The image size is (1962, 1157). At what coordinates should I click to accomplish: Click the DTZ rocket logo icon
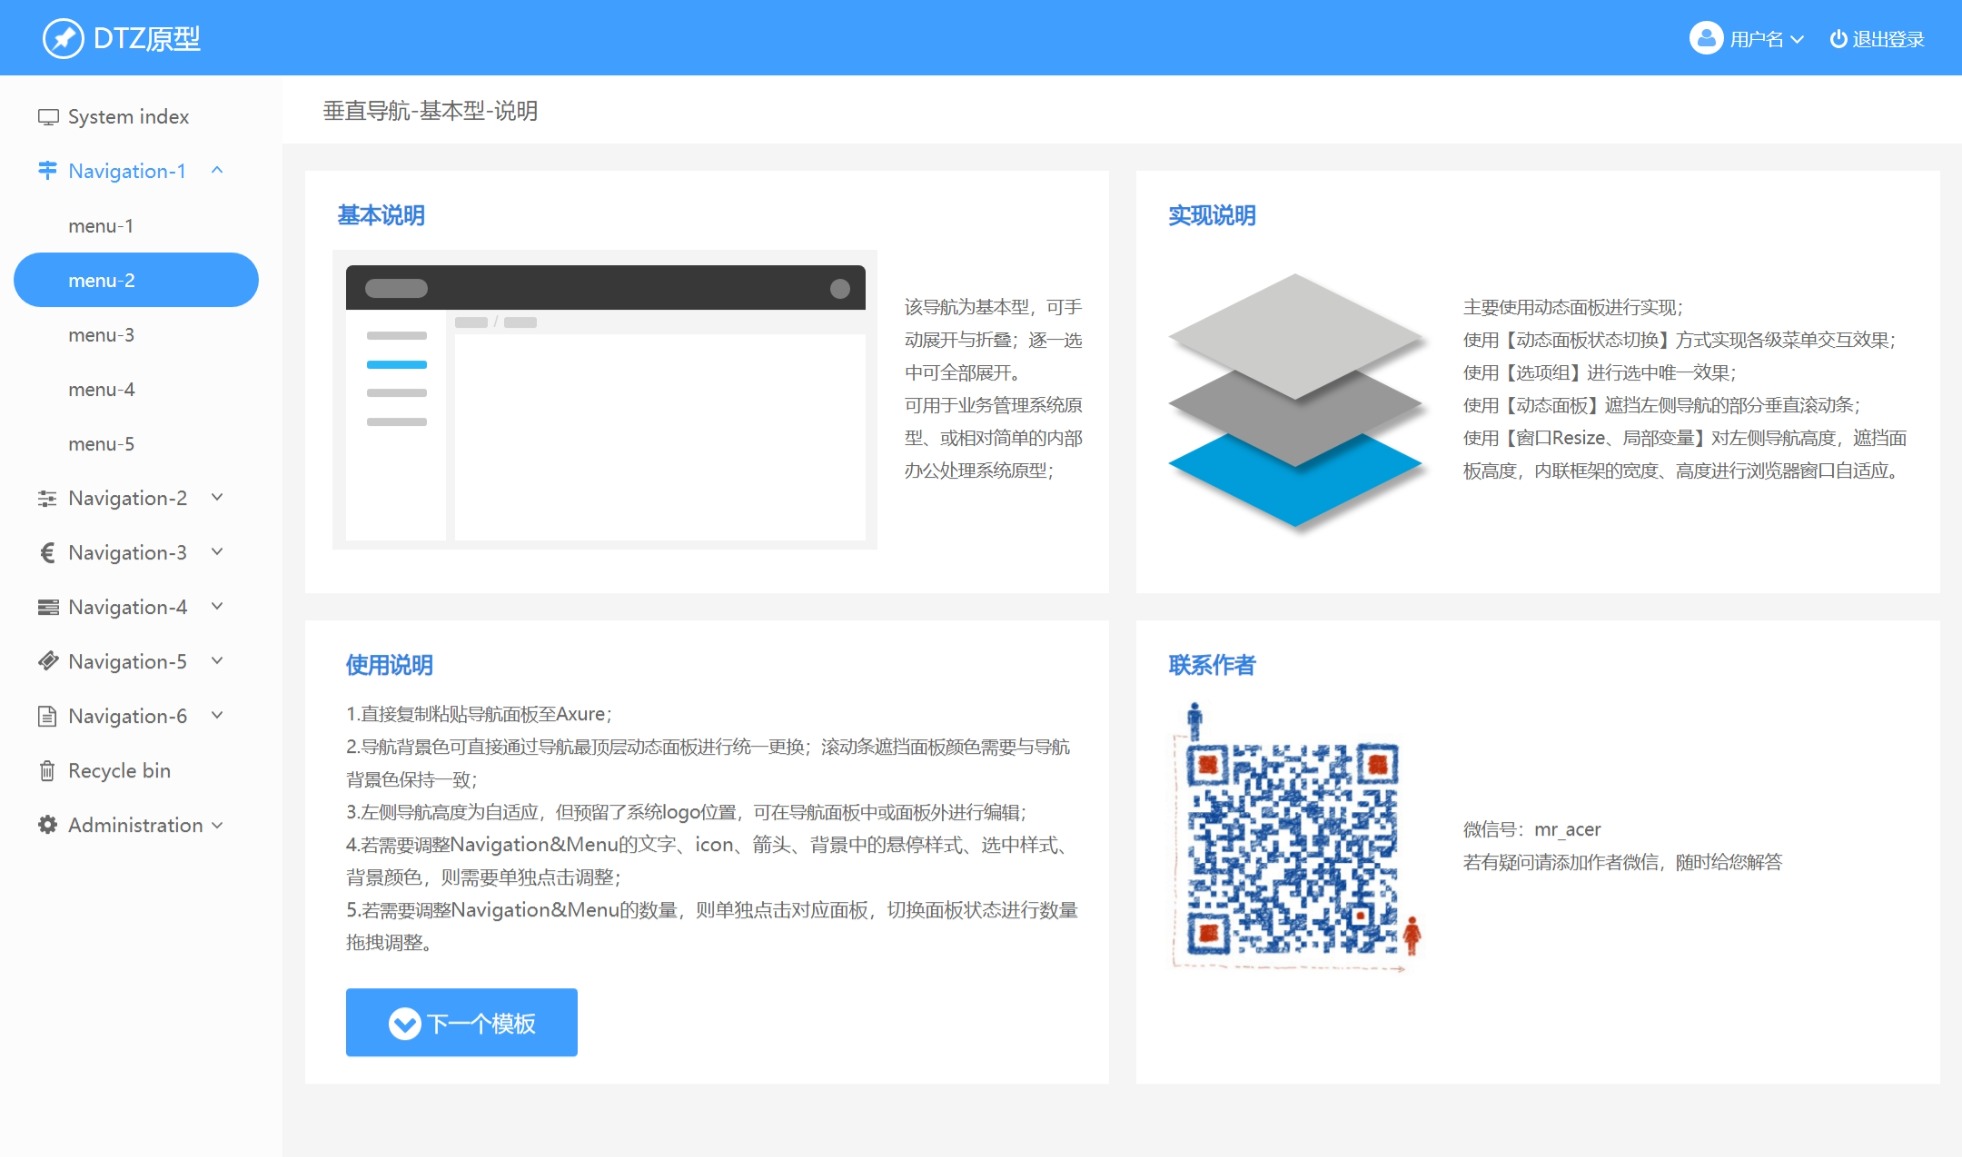63,39
